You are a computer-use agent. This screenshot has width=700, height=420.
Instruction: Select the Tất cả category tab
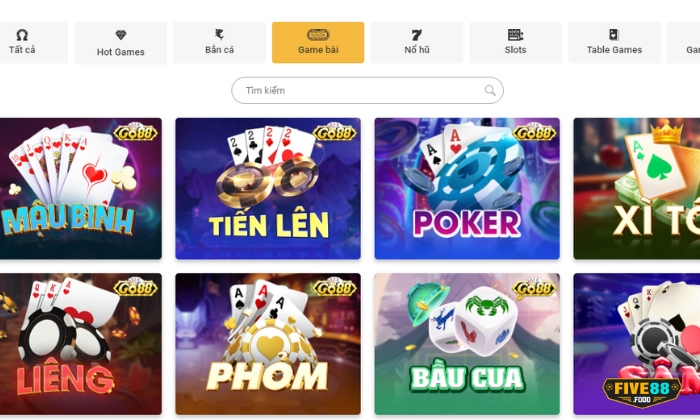click(32, 42)
